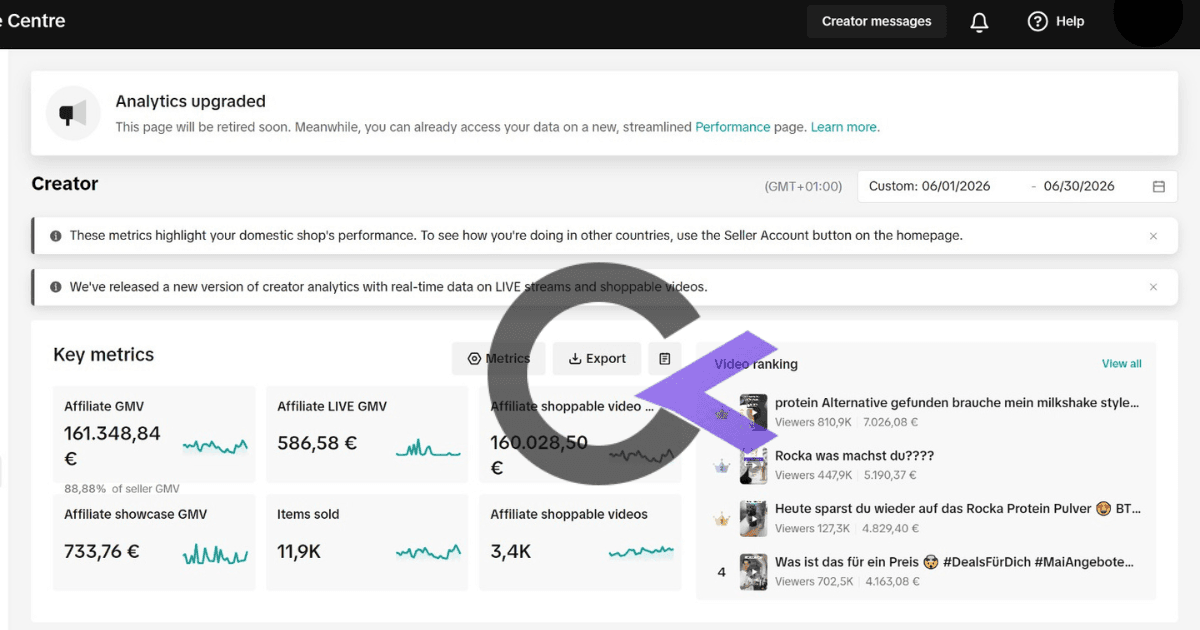1200x630 pixels.
Task: Click the Affiliate GMV sparkline chart
Action: point(215,446)
